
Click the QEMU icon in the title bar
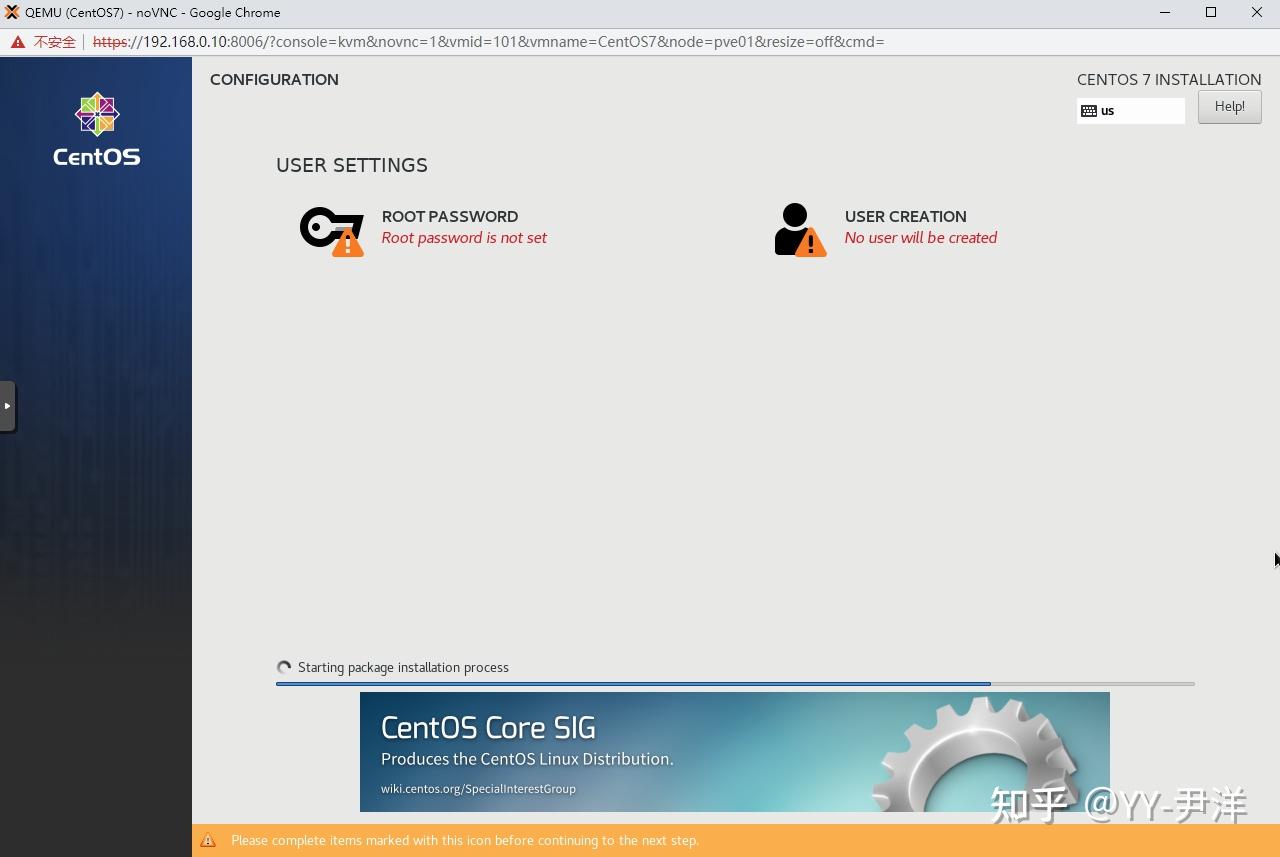(x=11, y=12)
